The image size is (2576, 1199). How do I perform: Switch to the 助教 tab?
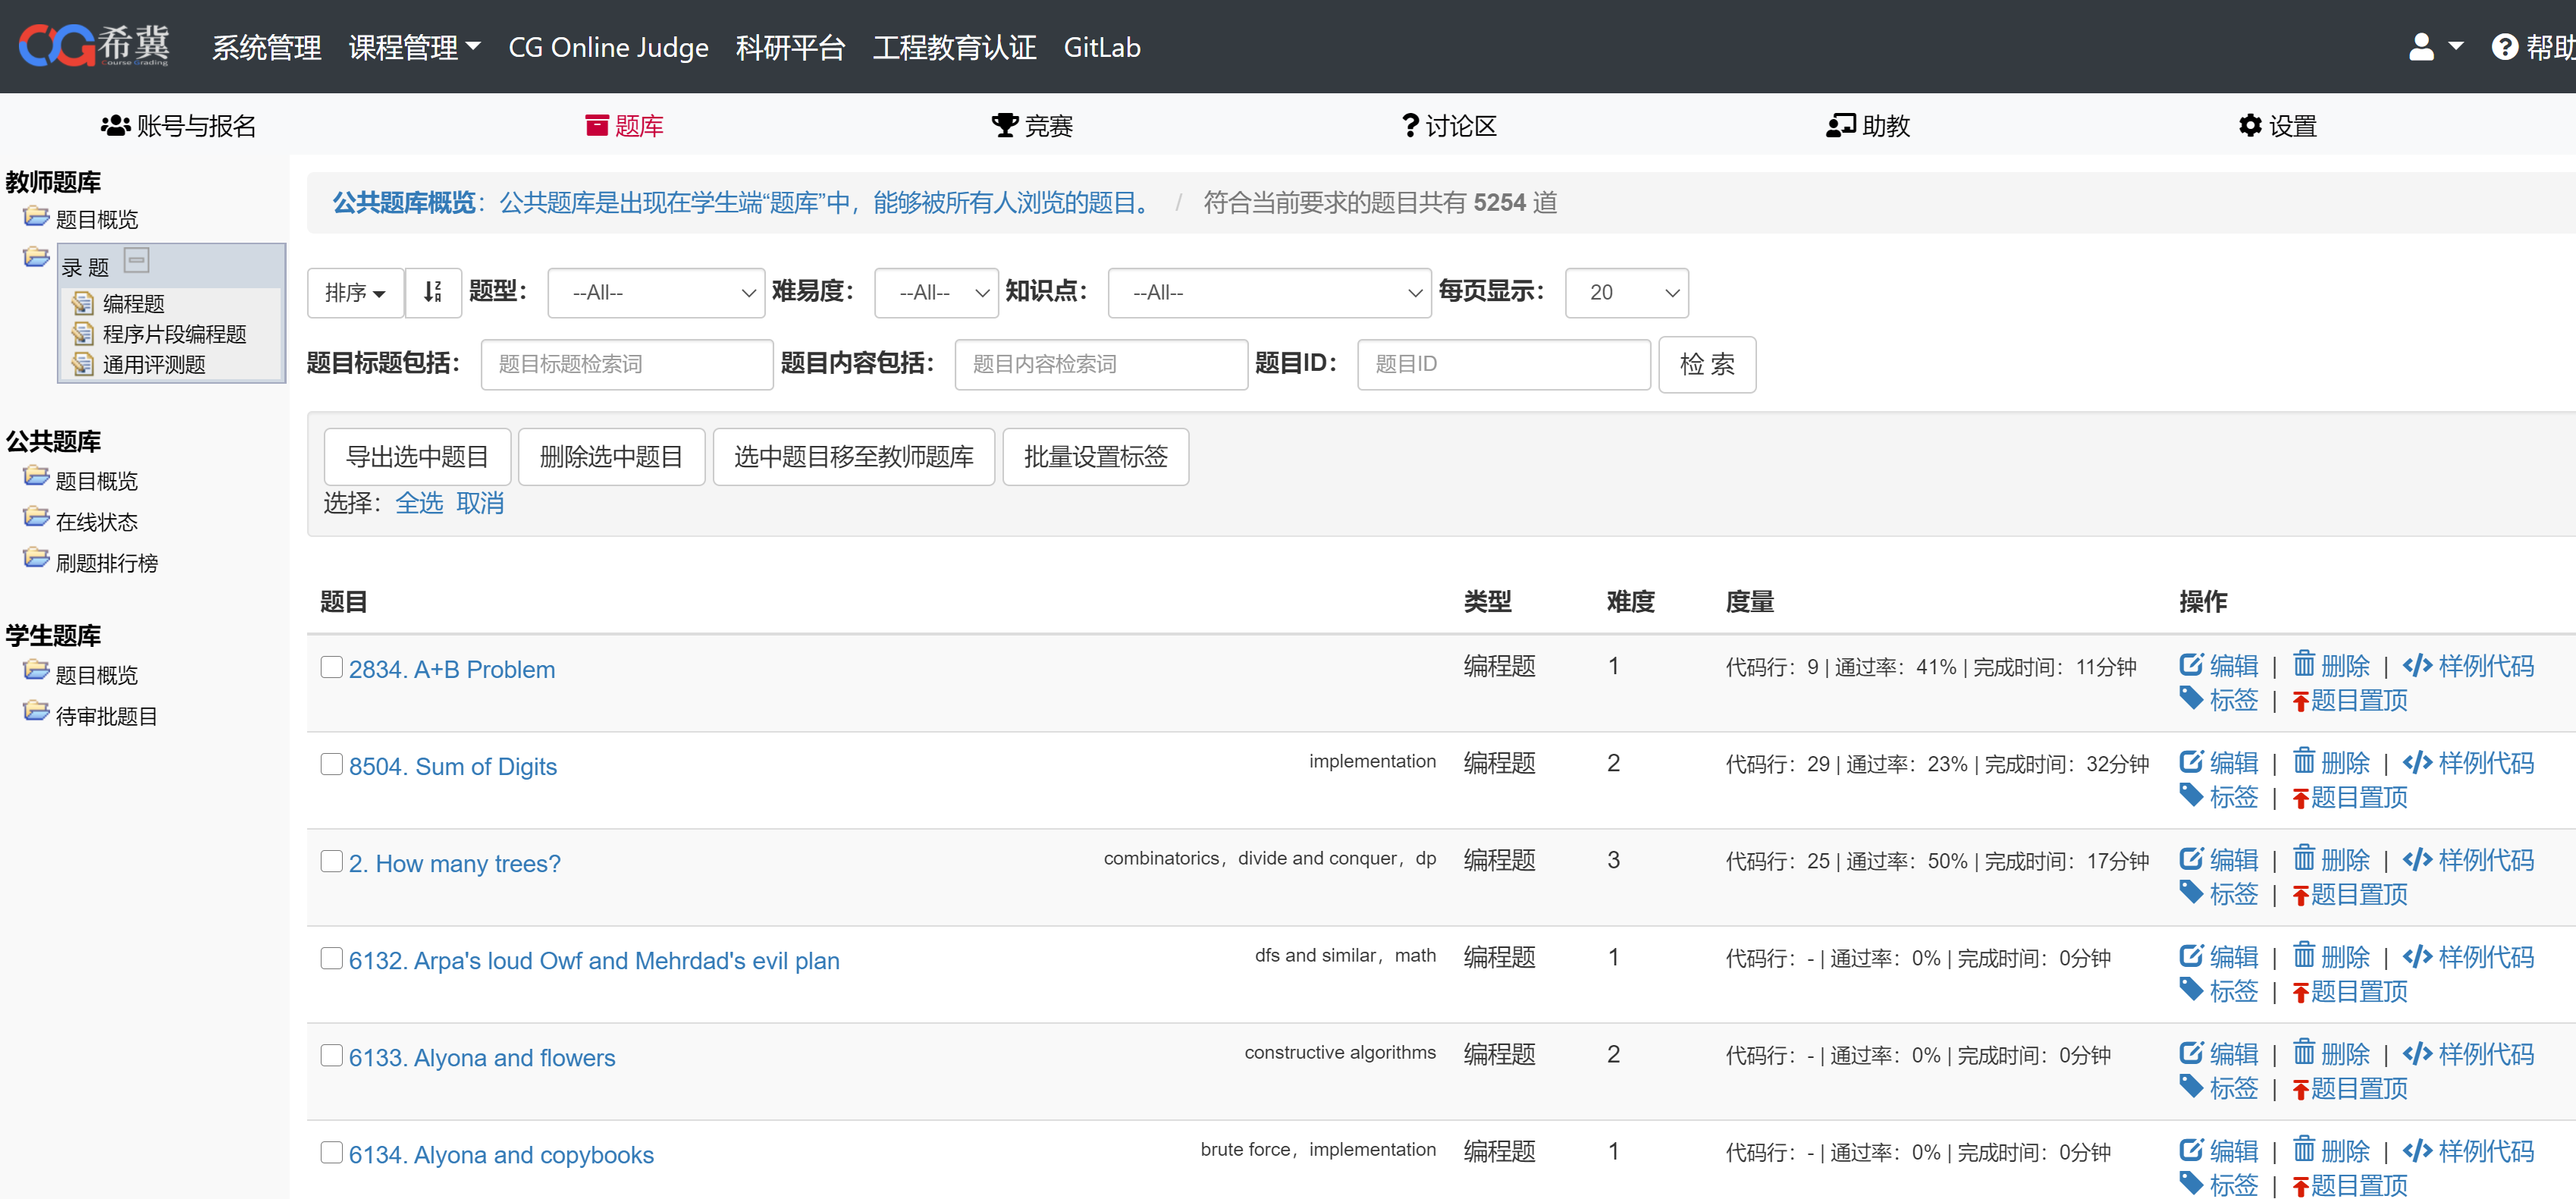coord(1867,125)
